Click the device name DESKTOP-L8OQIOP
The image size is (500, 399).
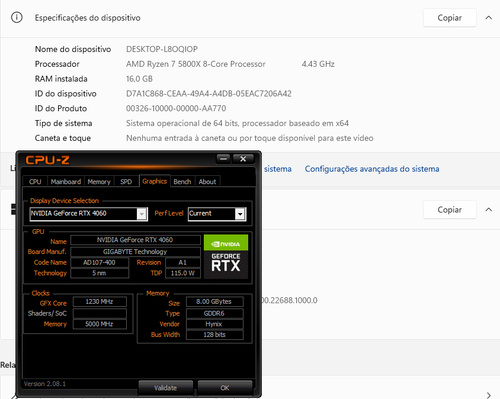coord(162,49)
